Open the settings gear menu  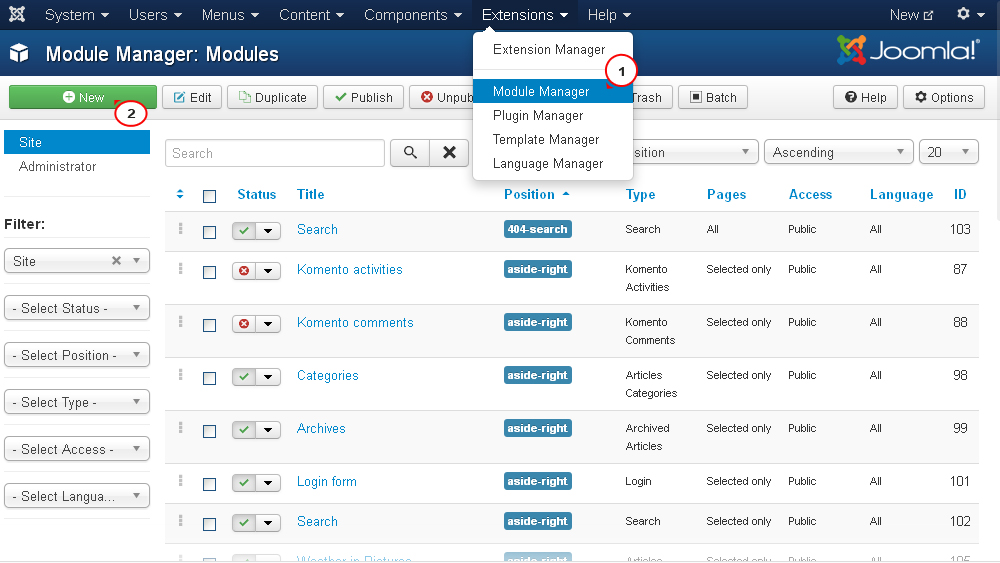coord(971,14)
